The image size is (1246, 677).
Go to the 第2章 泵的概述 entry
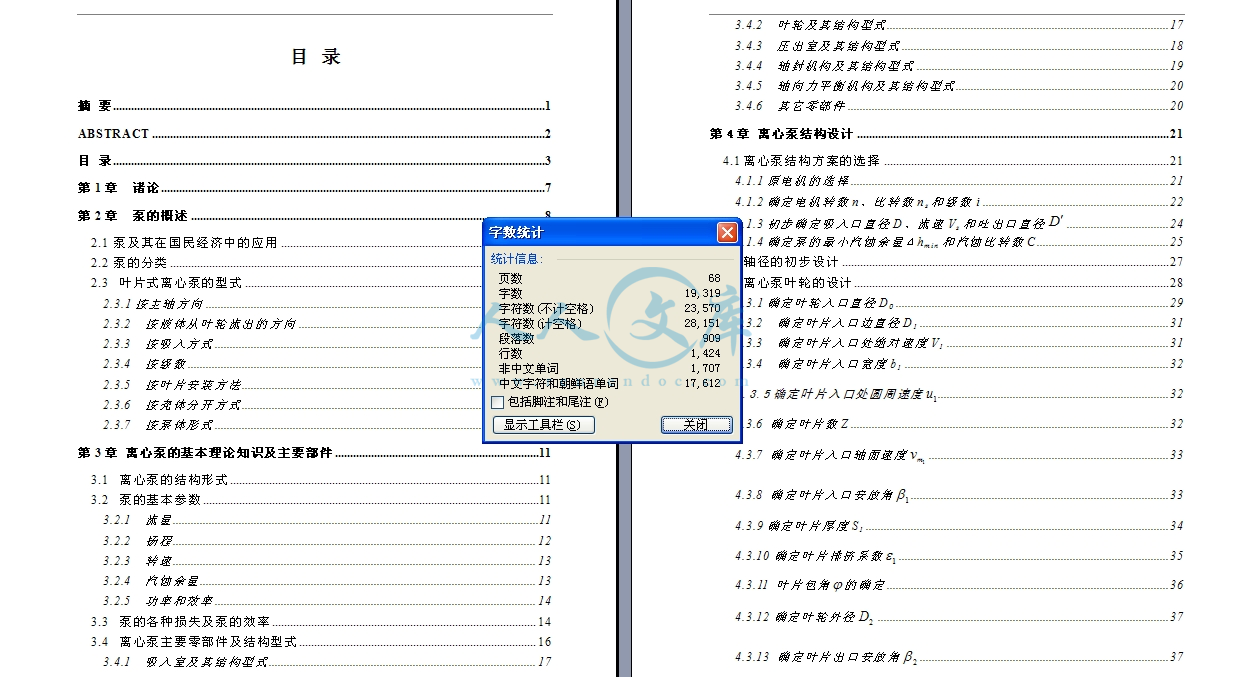(x=315, y=215)
